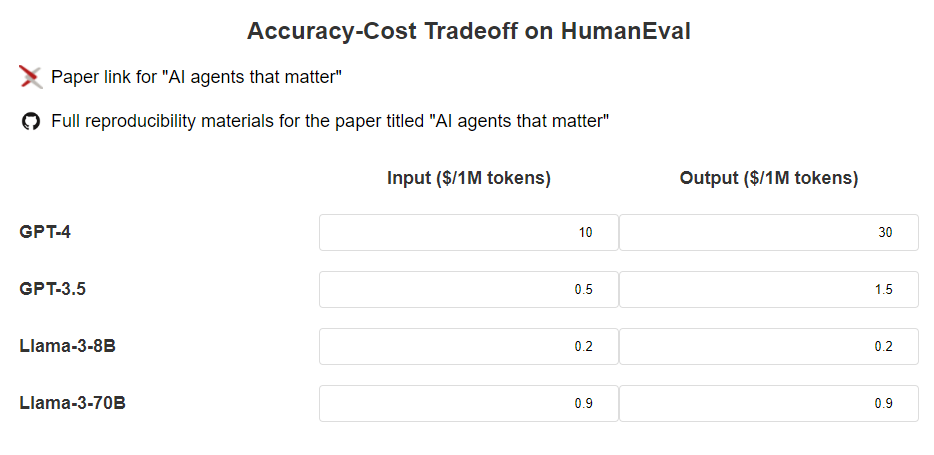
Task: Click the GPT-3.5 row label
Action: click(x=53, y=290)
